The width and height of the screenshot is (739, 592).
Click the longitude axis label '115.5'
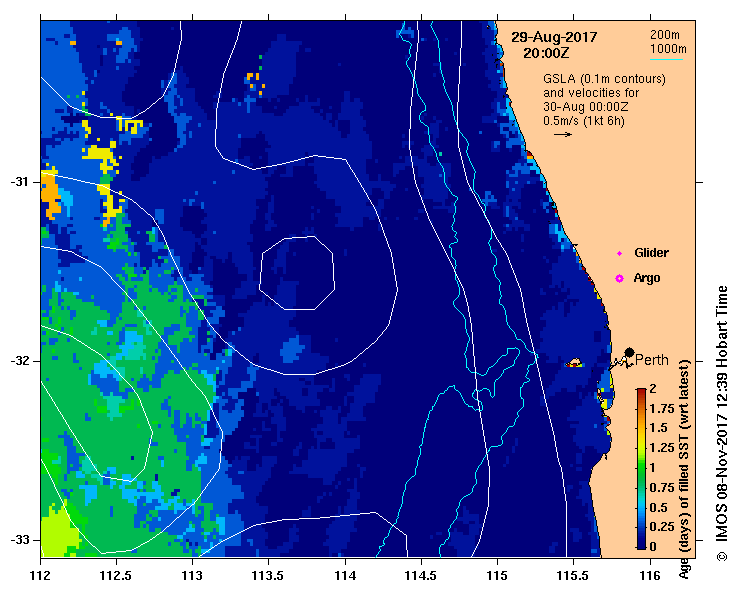(x=573, y=575)
